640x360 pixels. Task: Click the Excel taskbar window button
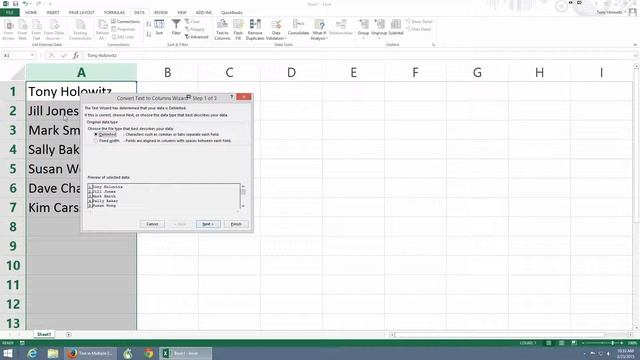(x=186, y=353)
